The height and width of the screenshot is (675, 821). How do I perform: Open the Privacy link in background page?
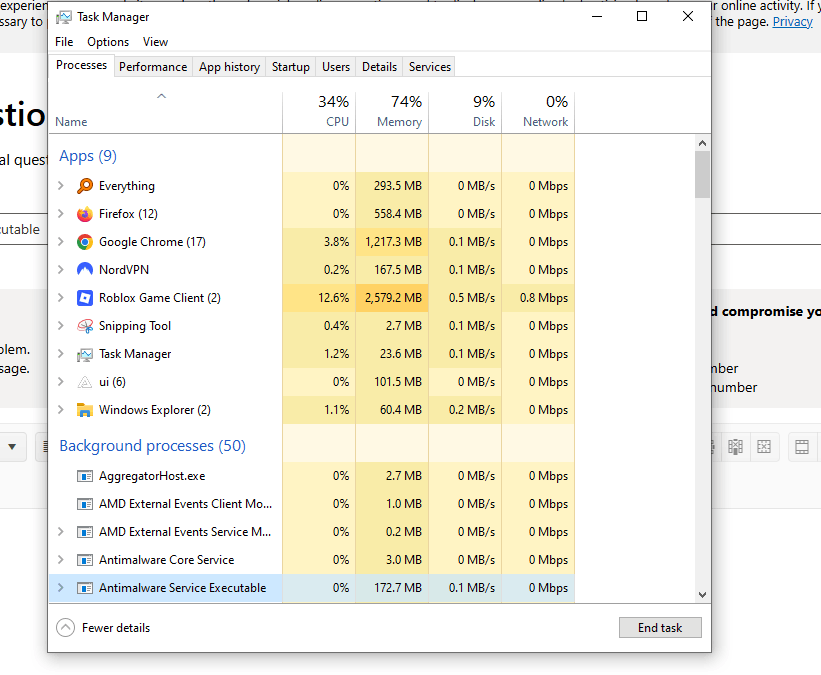coord(792,21)
